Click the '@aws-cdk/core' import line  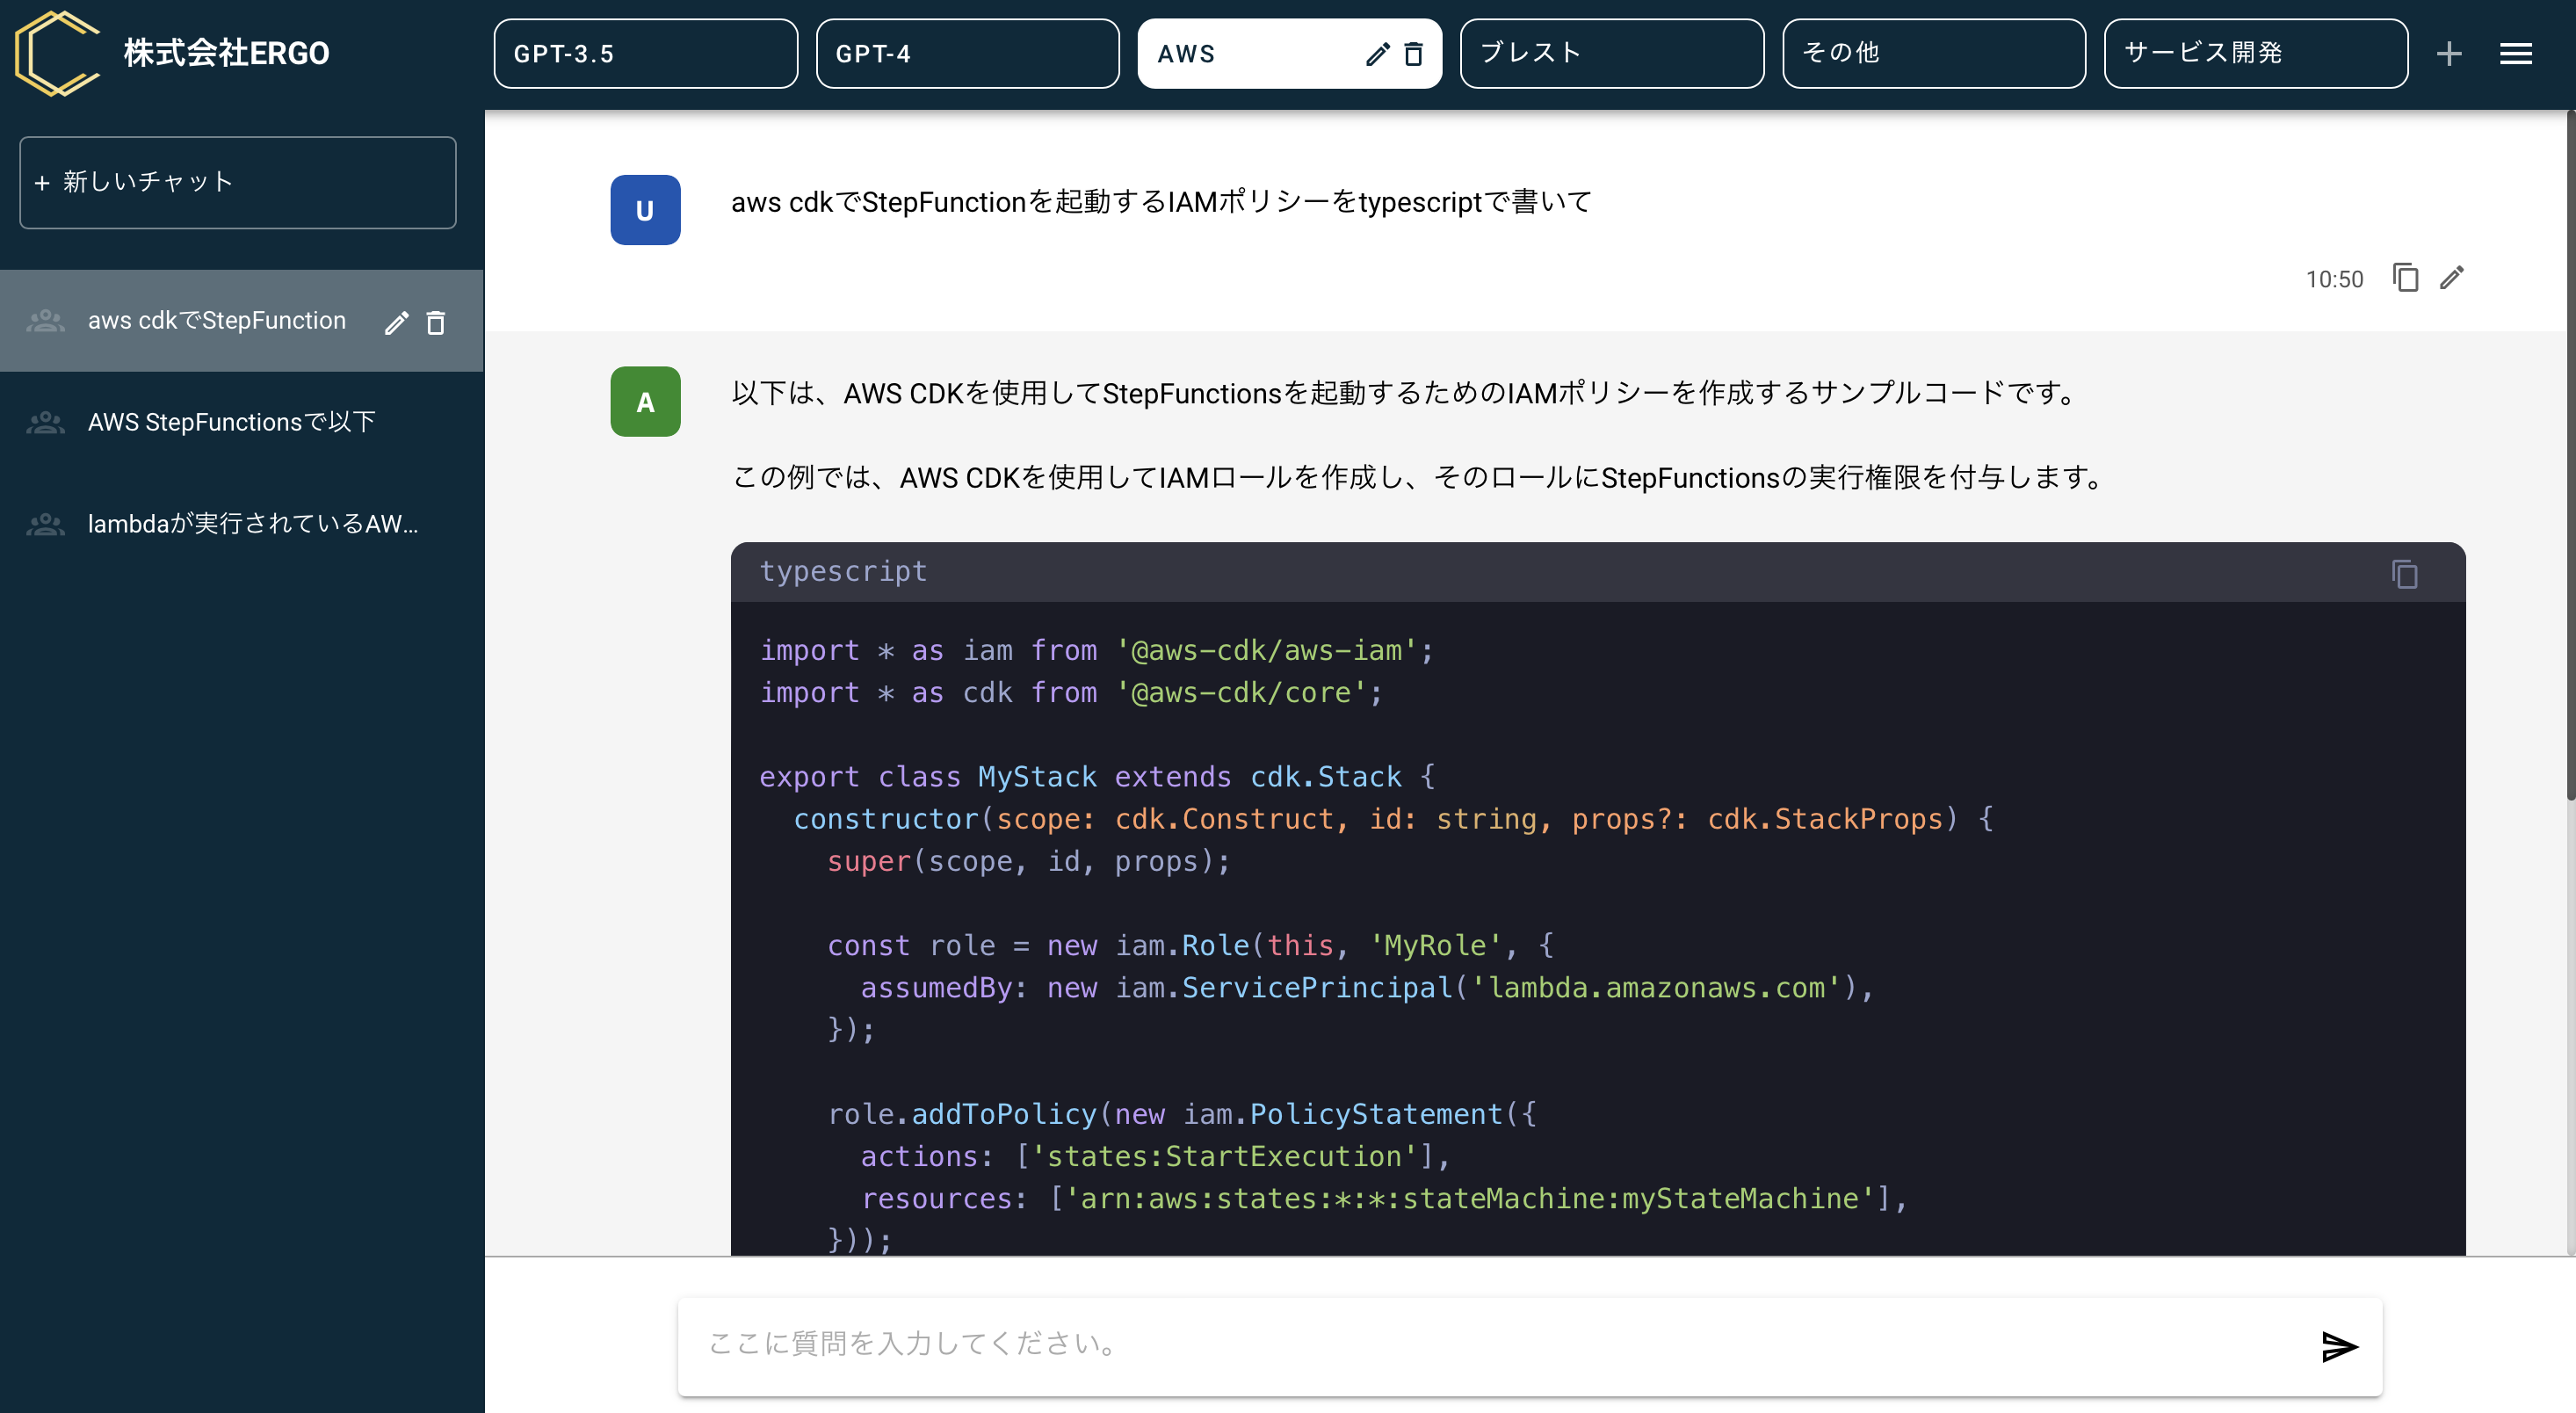coord(1072,693)
